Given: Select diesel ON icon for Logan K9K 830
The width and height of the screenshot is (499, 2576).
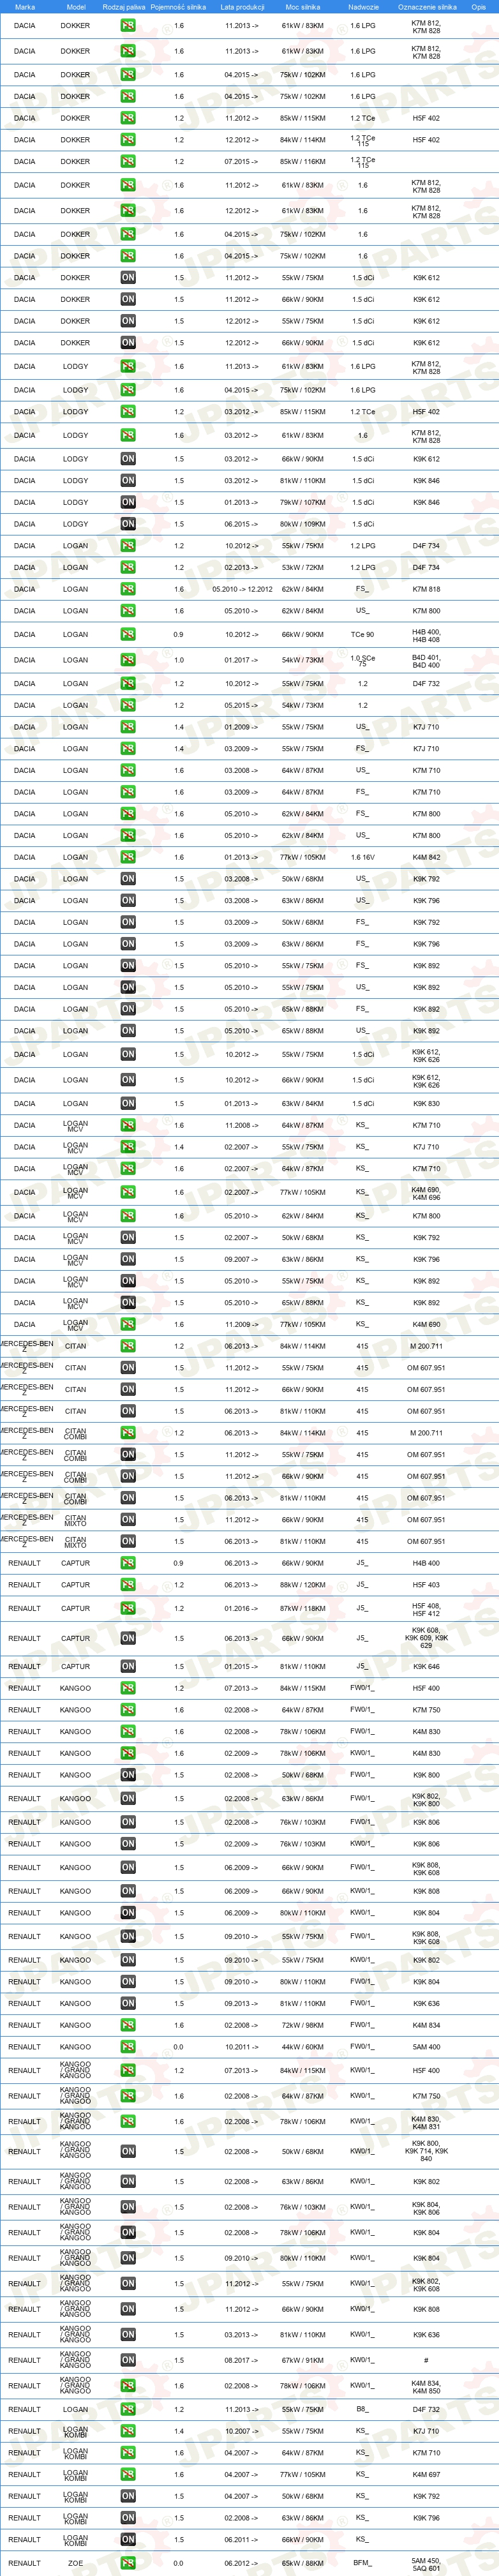Looking at the screenshot, I should [x=128, y=1104].
